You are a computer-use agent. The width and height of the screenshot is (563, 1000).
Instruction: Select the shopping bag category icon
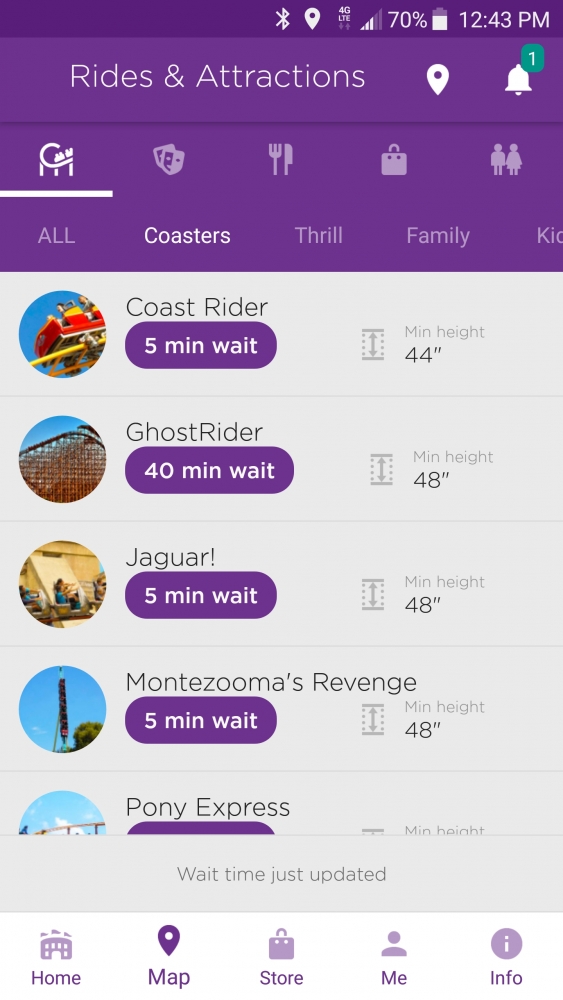point(393,159)
